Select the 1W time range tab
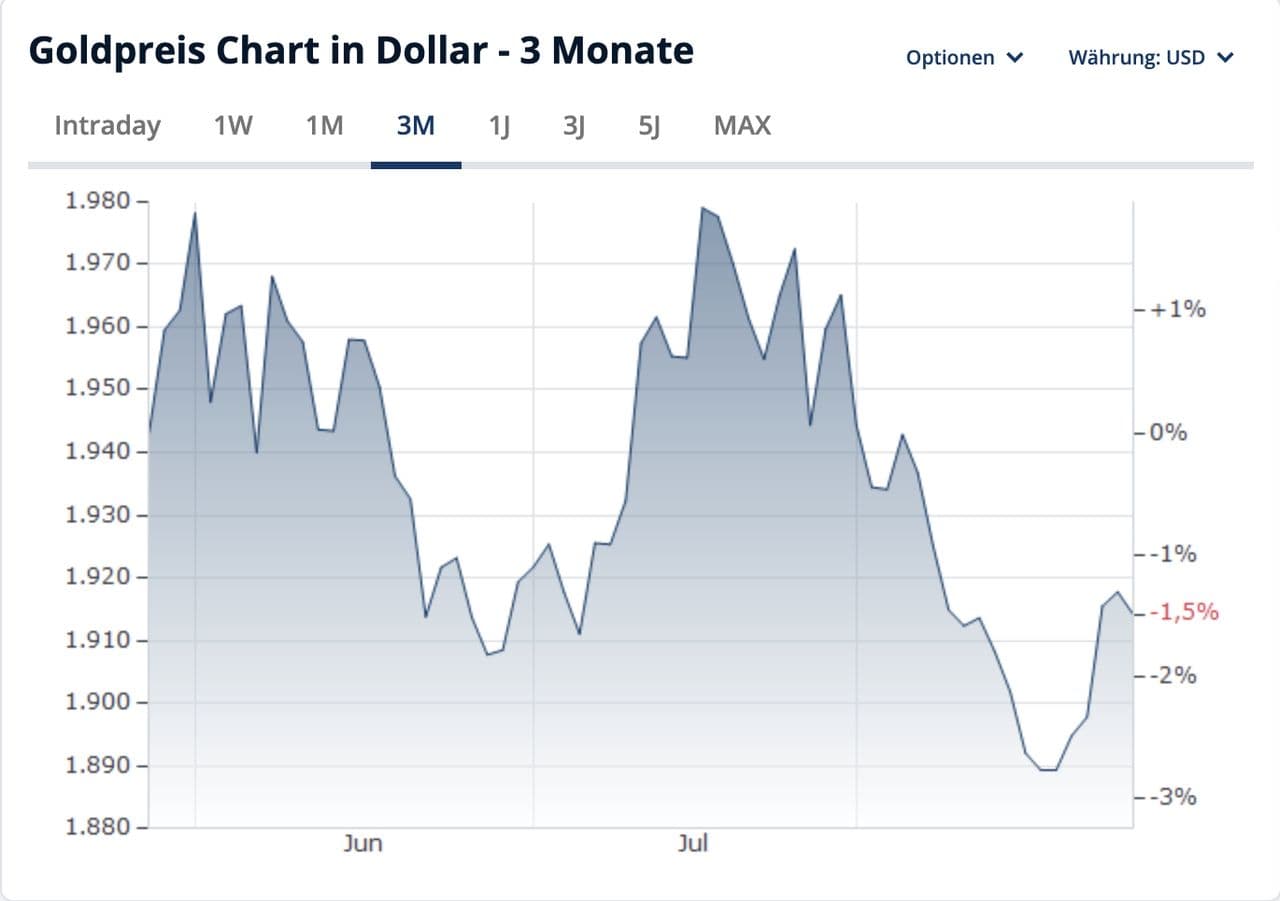Viewport: 1280px width, 901px height. (233, 126)
